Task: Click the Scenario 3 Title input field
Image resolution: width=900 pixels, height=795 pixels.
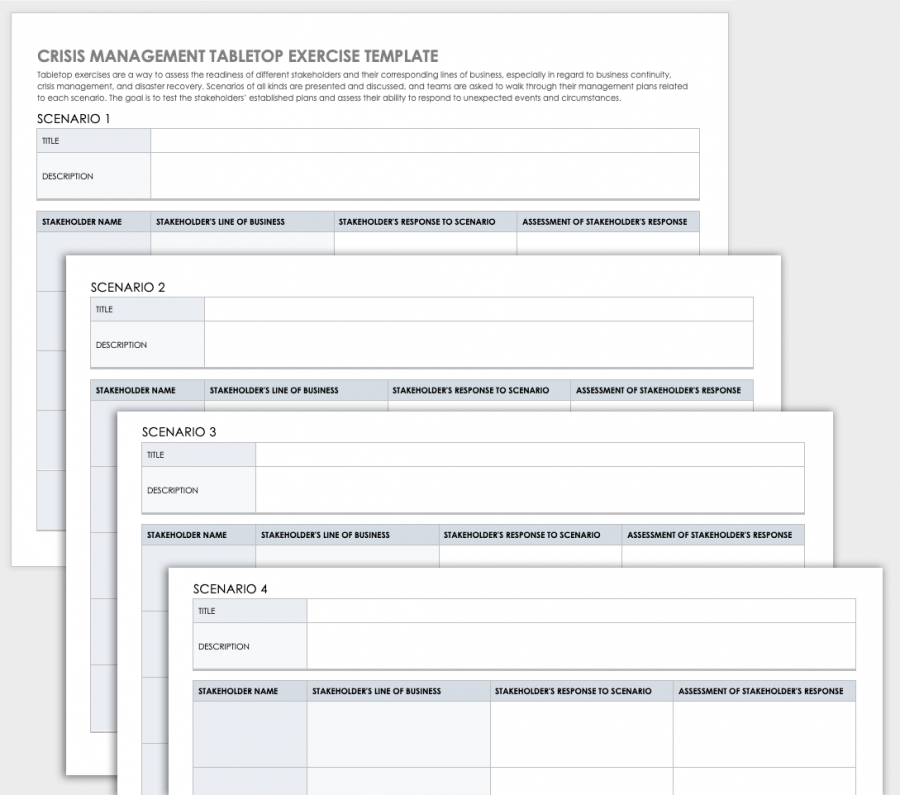Action: [529, 455]
